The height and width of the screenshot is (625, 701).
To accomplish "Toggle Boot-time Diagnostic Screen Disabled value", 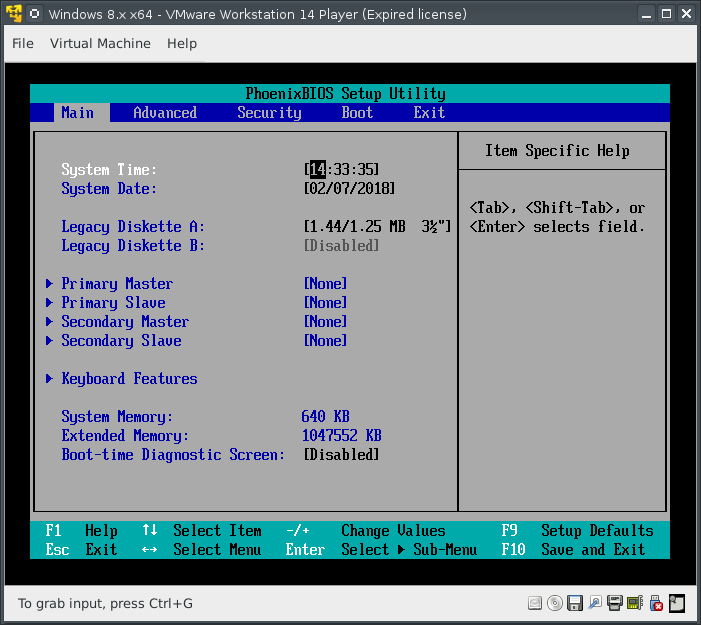I will pyautogui.click(x=342, y=455).
